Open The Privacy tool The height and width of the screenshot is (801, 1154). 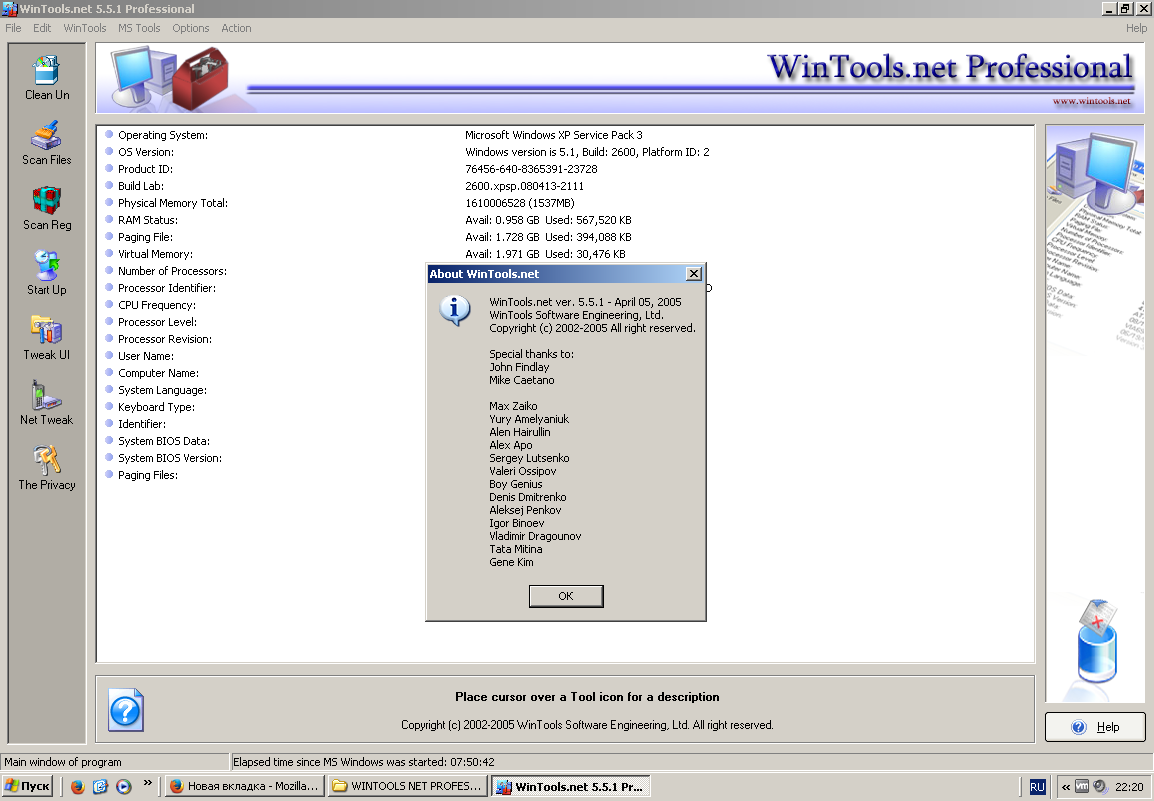click(47, 467)
